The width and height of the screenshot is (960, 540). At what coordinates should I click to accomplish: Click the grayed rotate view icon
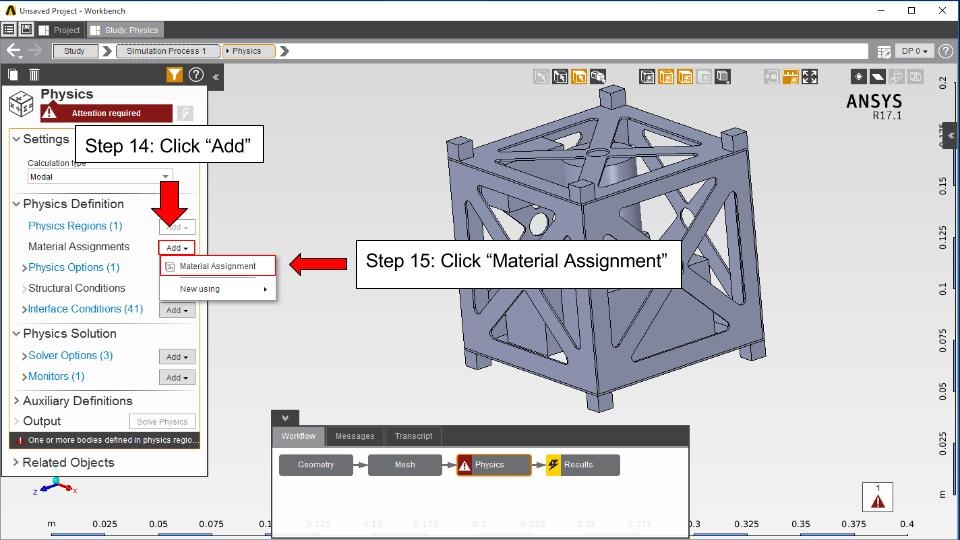click(897, 77)
